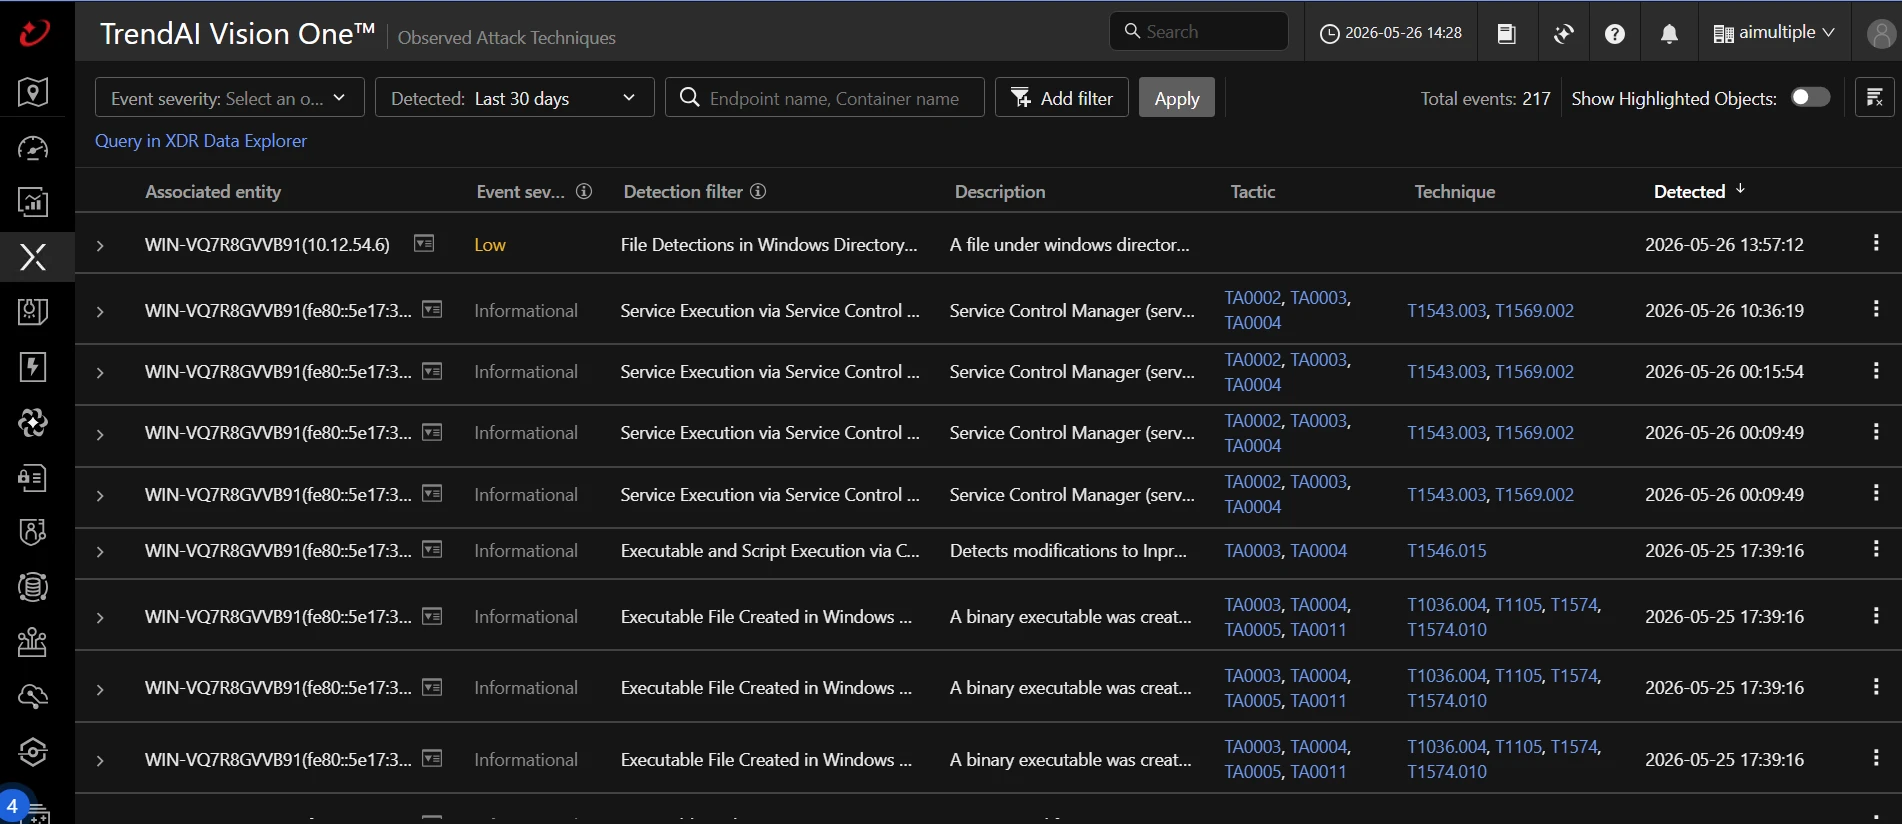1902x824 pixels.
Task: Open the user profile avatar
Action: [x=1880, y=34]
